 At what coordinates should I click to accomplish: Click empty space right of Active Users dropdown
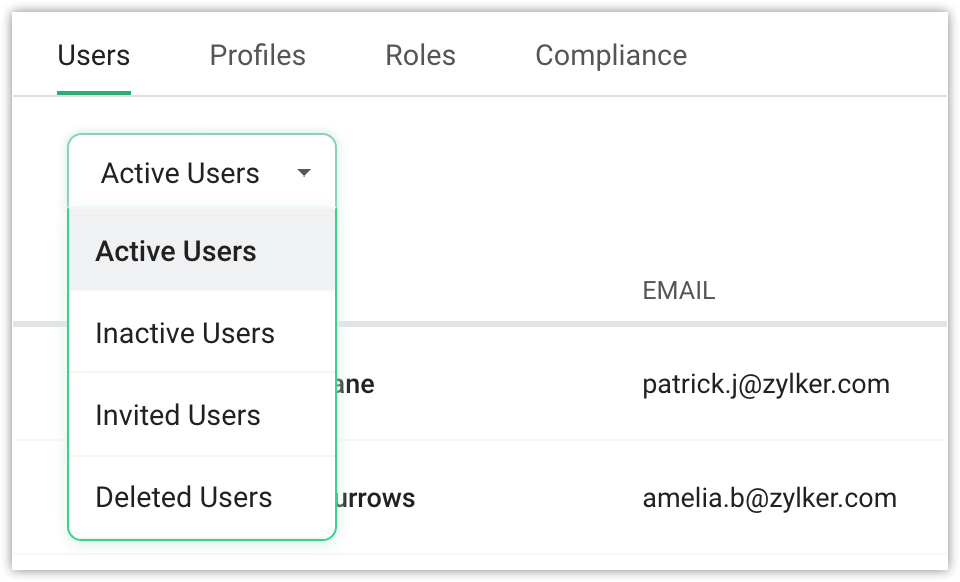[600, 173]
